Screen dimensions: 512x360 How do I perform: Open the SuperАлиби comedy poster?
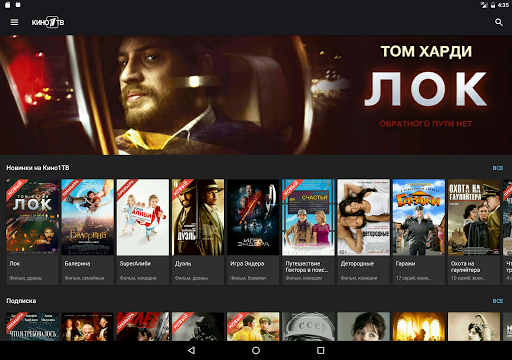click(143, 217)
